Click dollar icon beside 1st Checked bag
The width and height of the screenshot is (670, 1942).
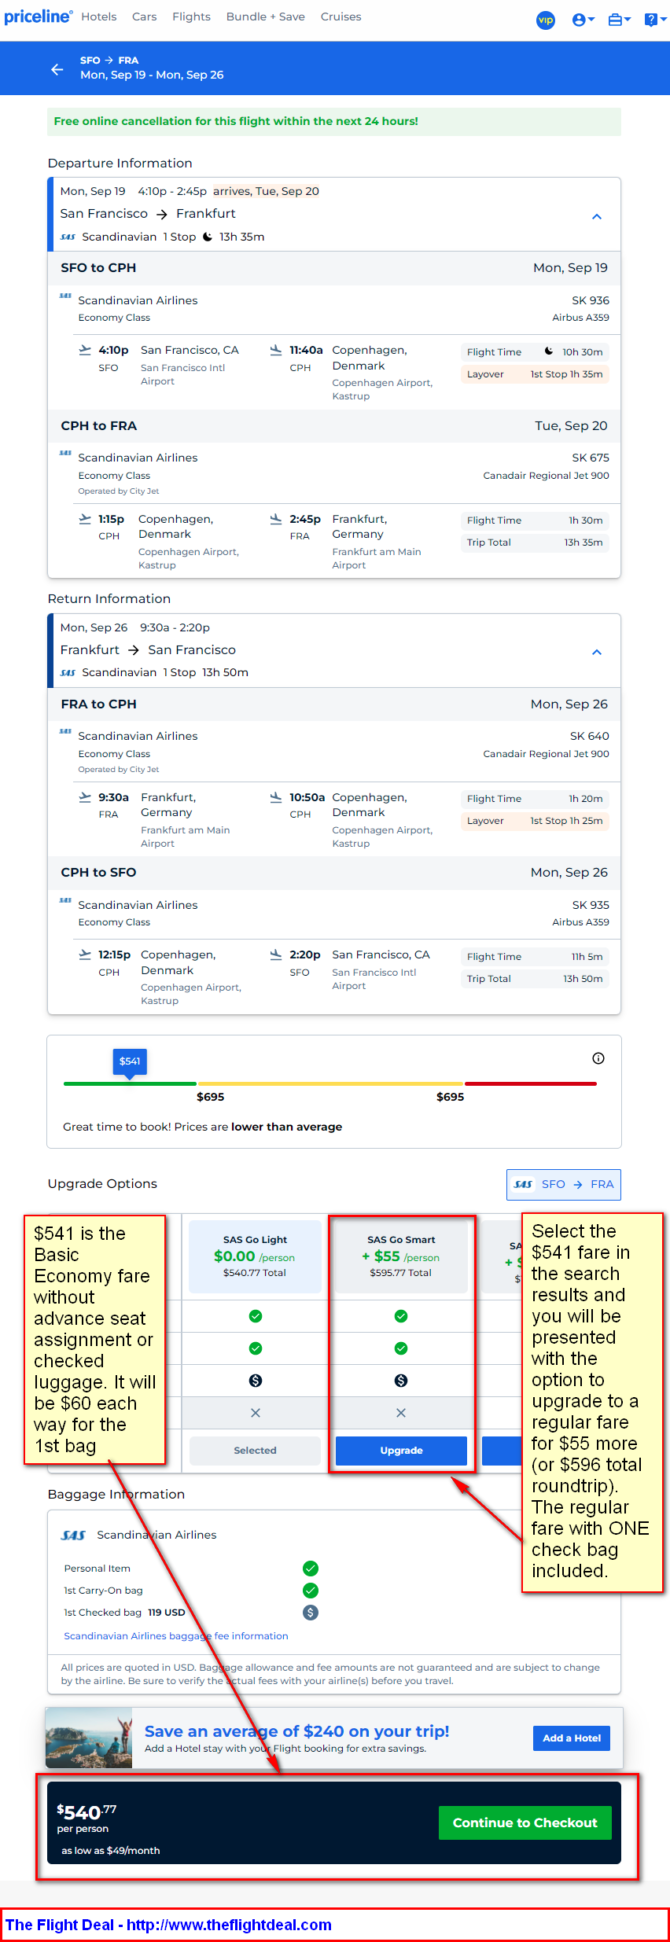[311, 1612]
